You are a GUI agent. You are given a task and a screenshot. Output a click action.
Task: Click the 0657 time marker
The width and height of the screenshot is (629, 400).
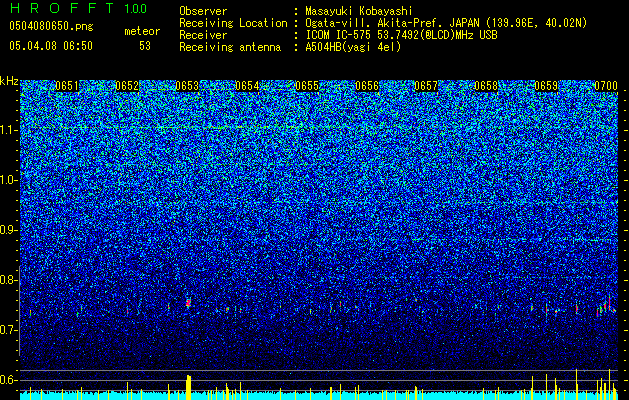pos(426,86)
